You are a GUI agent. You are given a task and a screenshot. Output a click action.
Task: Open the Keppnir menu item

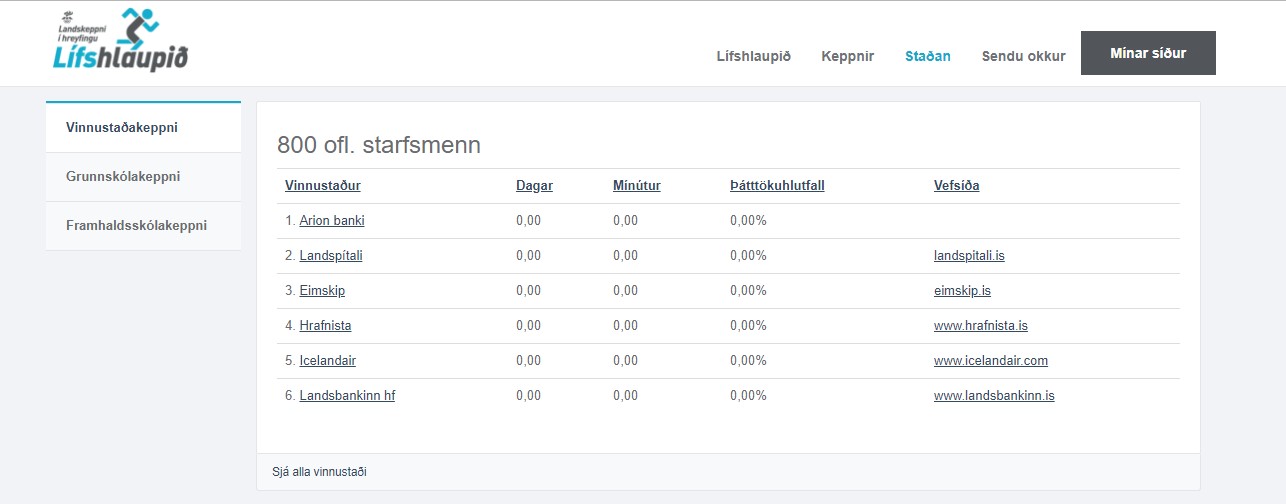click(x=847, y=56)
